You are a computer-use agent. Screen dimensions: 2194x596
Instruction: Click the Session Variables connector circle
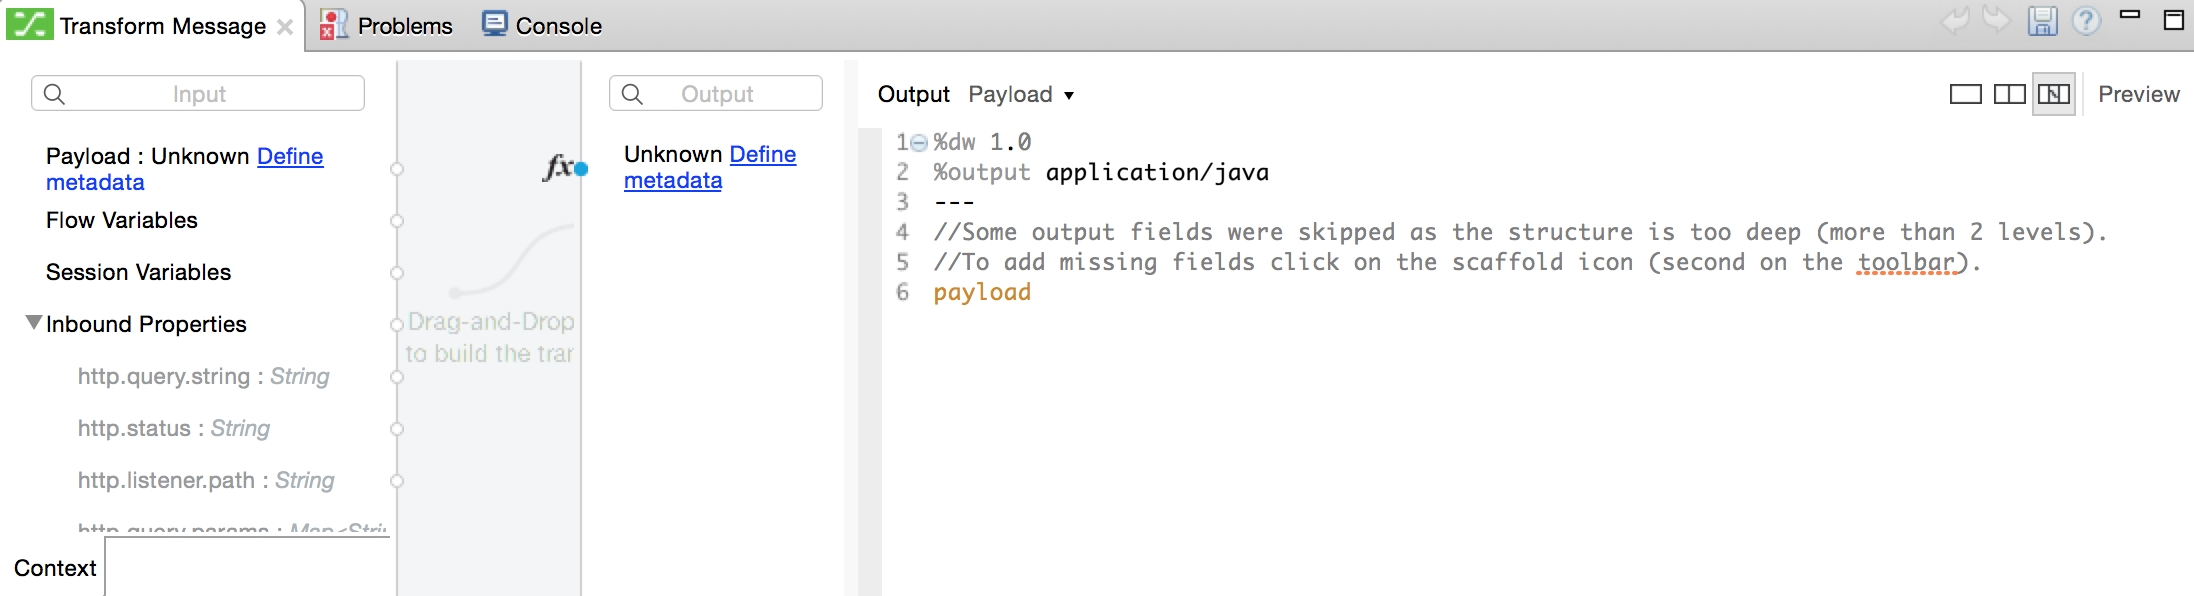click(x=397, y=273)
